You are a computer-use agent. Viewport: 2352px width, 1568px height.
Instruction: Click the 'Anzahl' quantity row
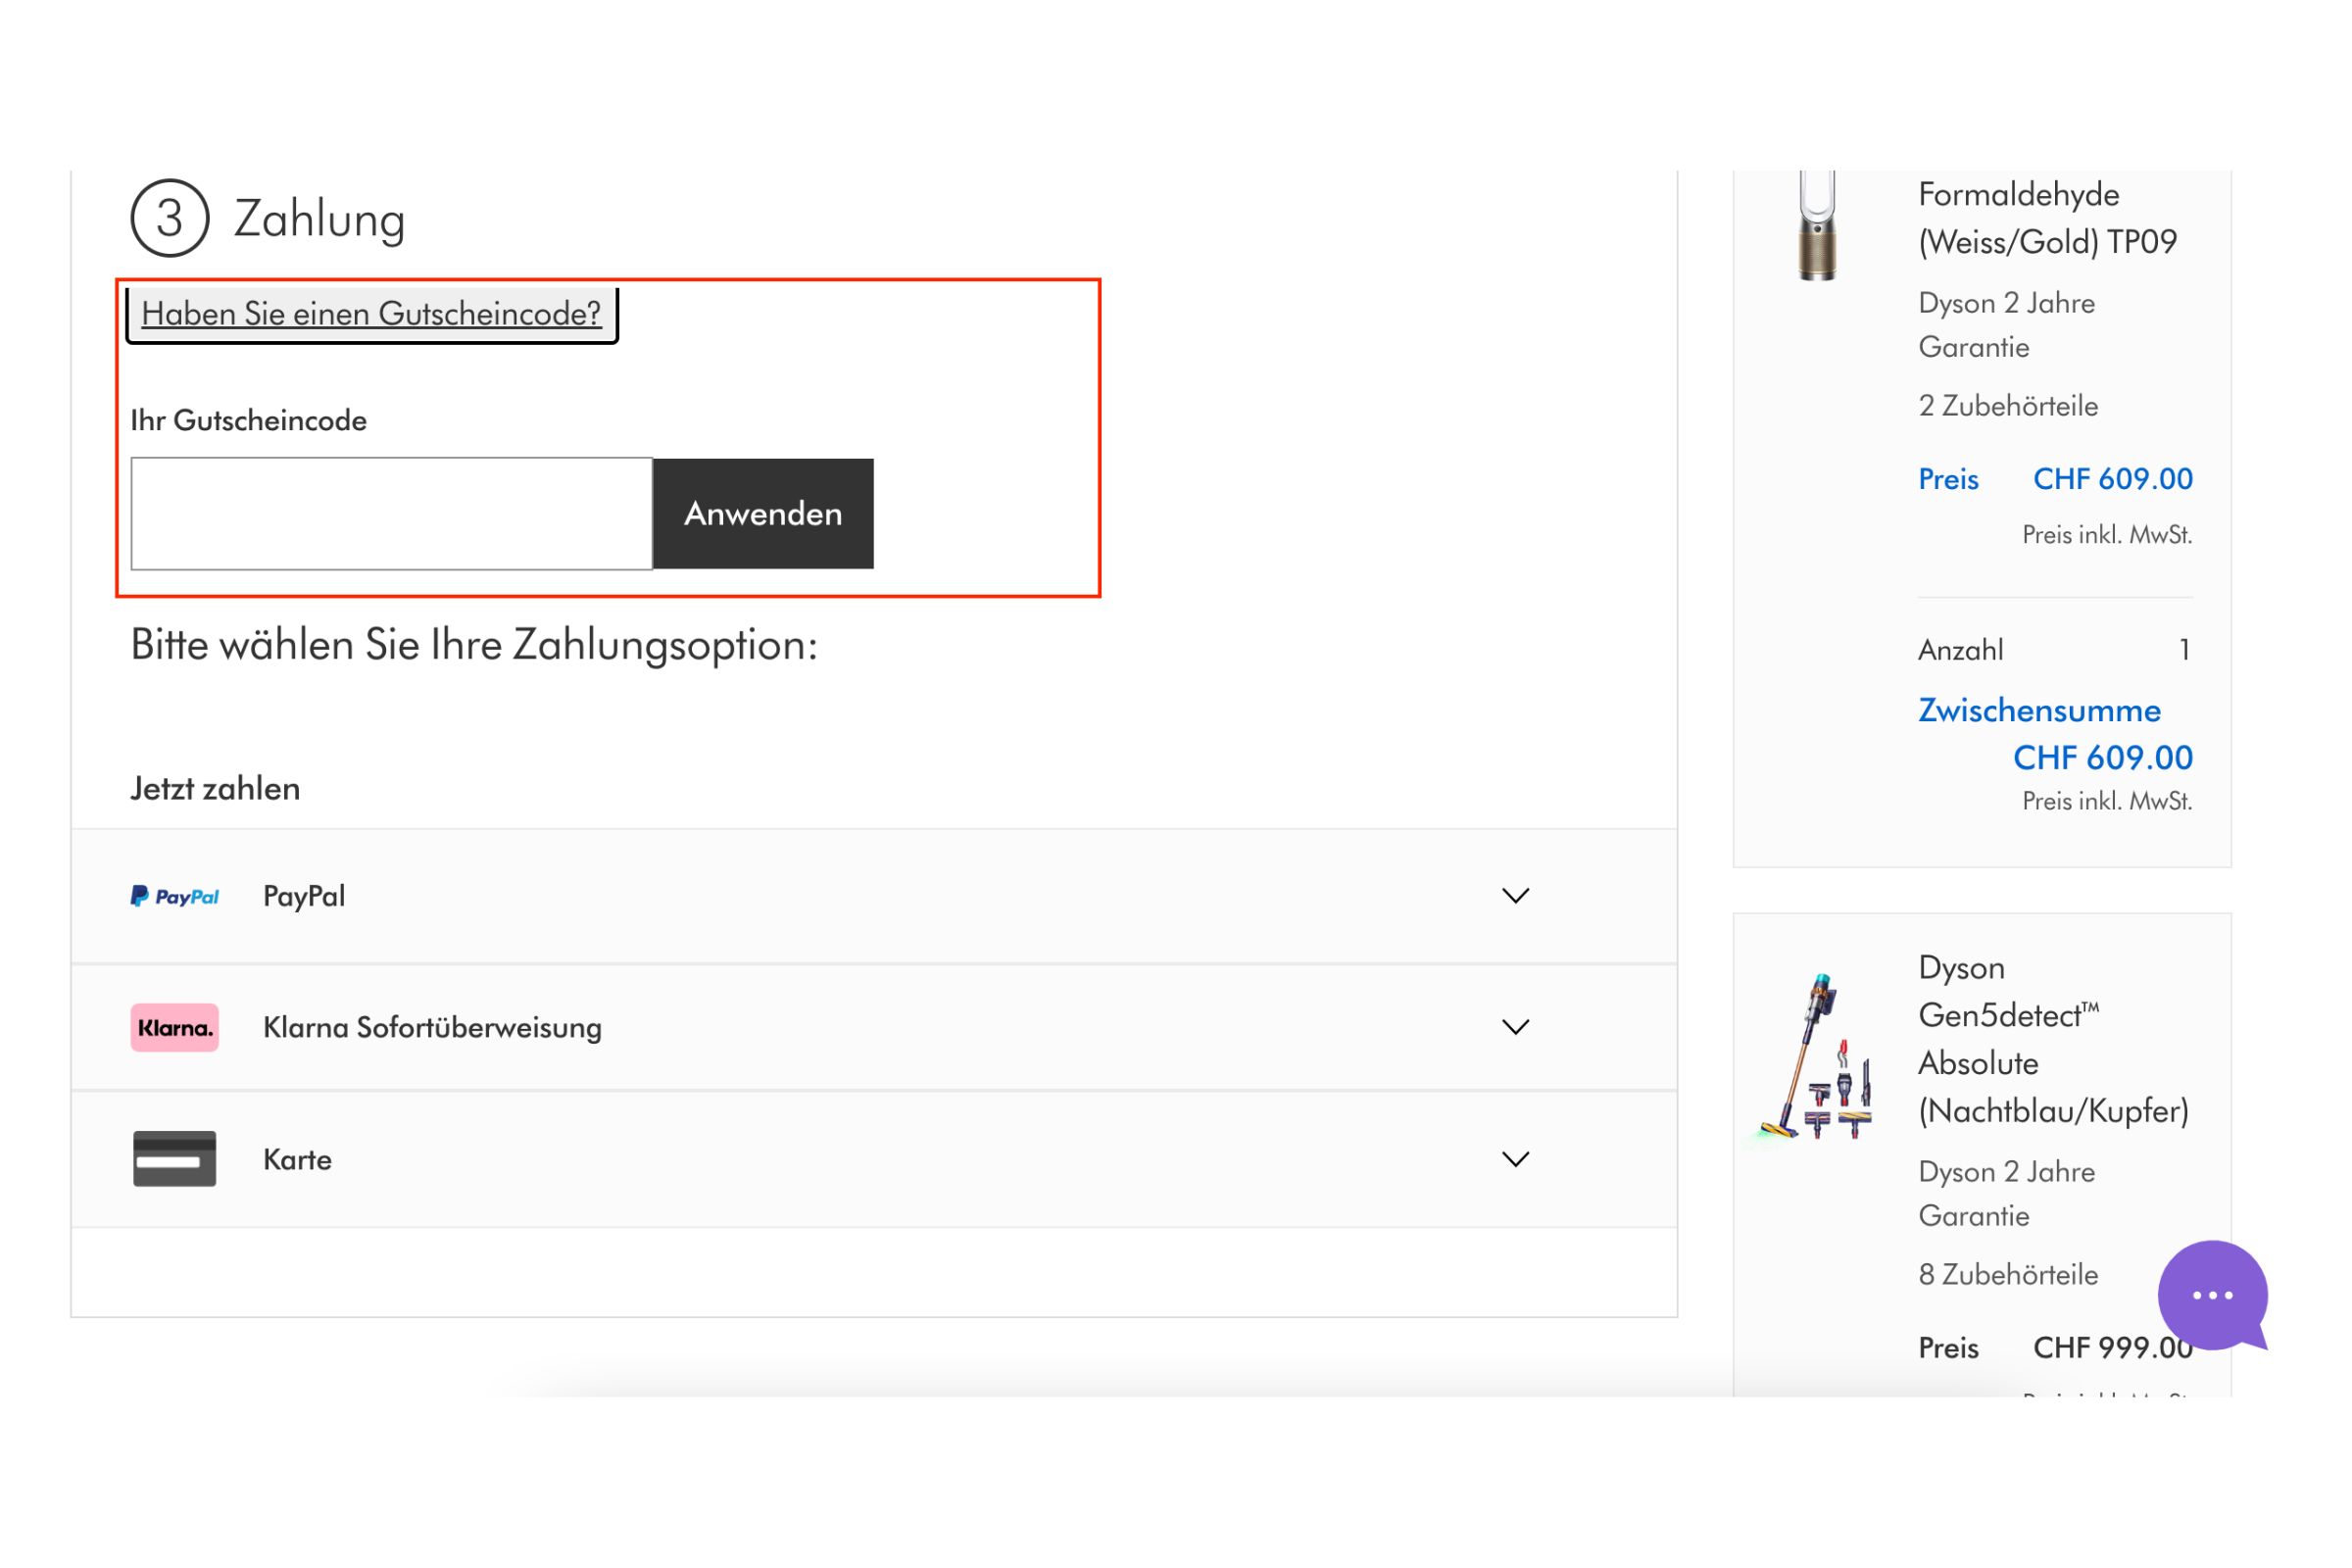[x=2055, y=650]
